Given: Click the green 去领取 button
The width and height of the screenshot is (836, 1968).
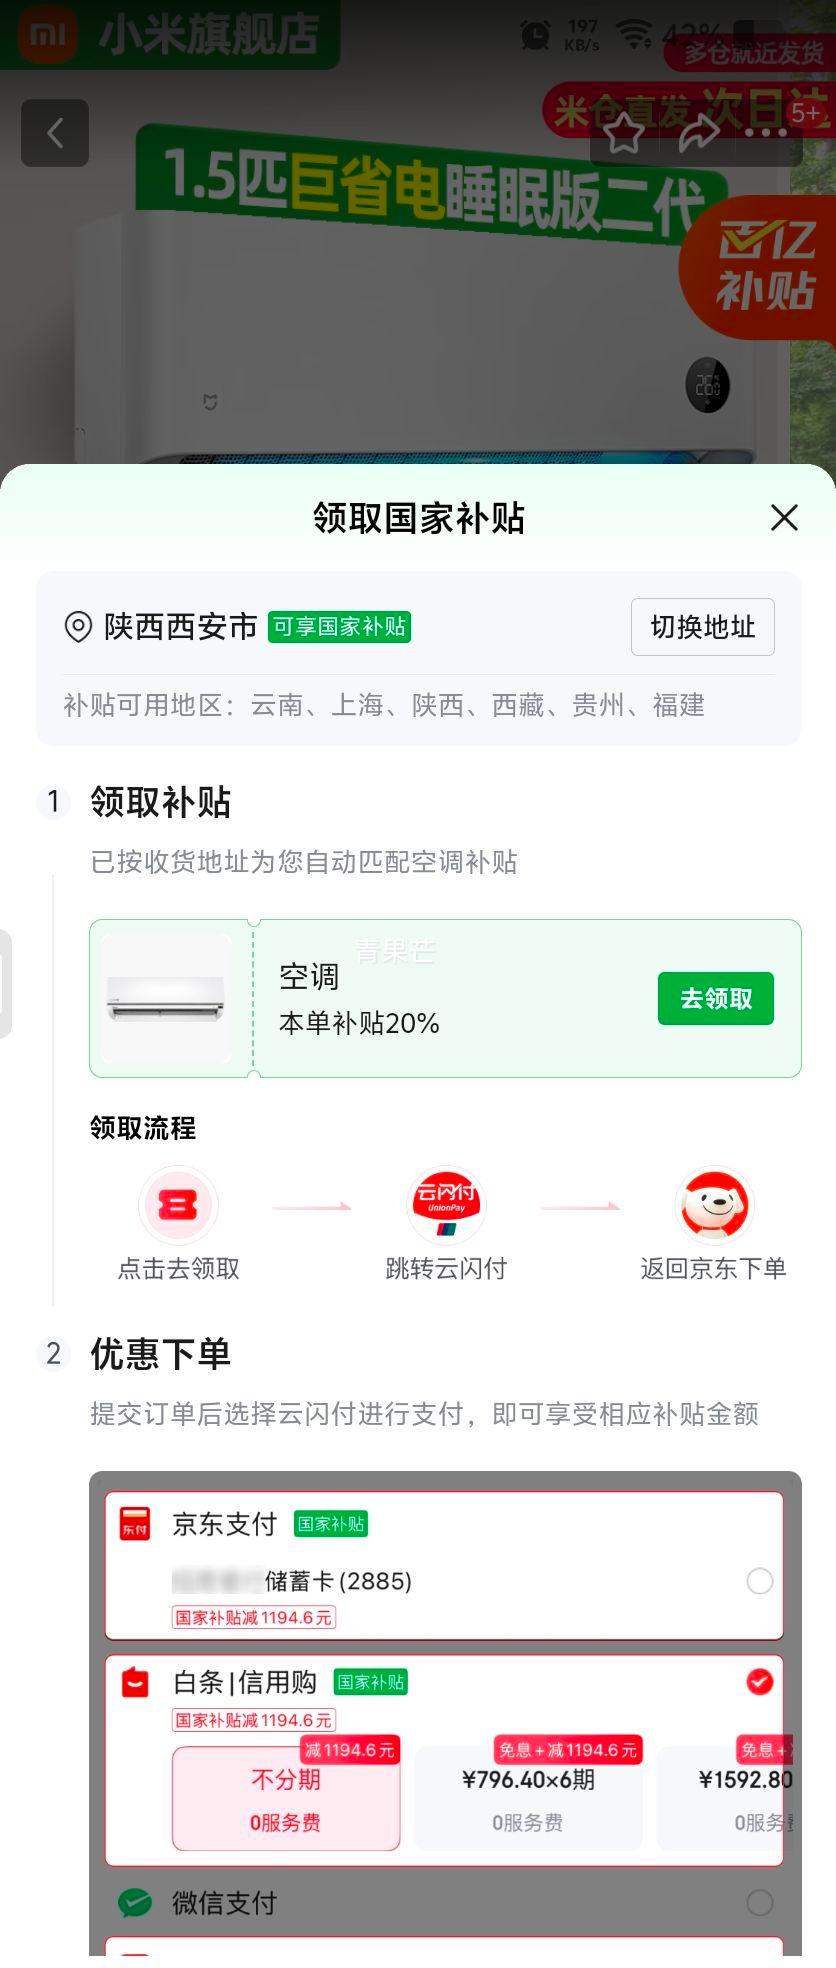Looking at the screenshot, I should pyautogui.click(x=716, y=998).
